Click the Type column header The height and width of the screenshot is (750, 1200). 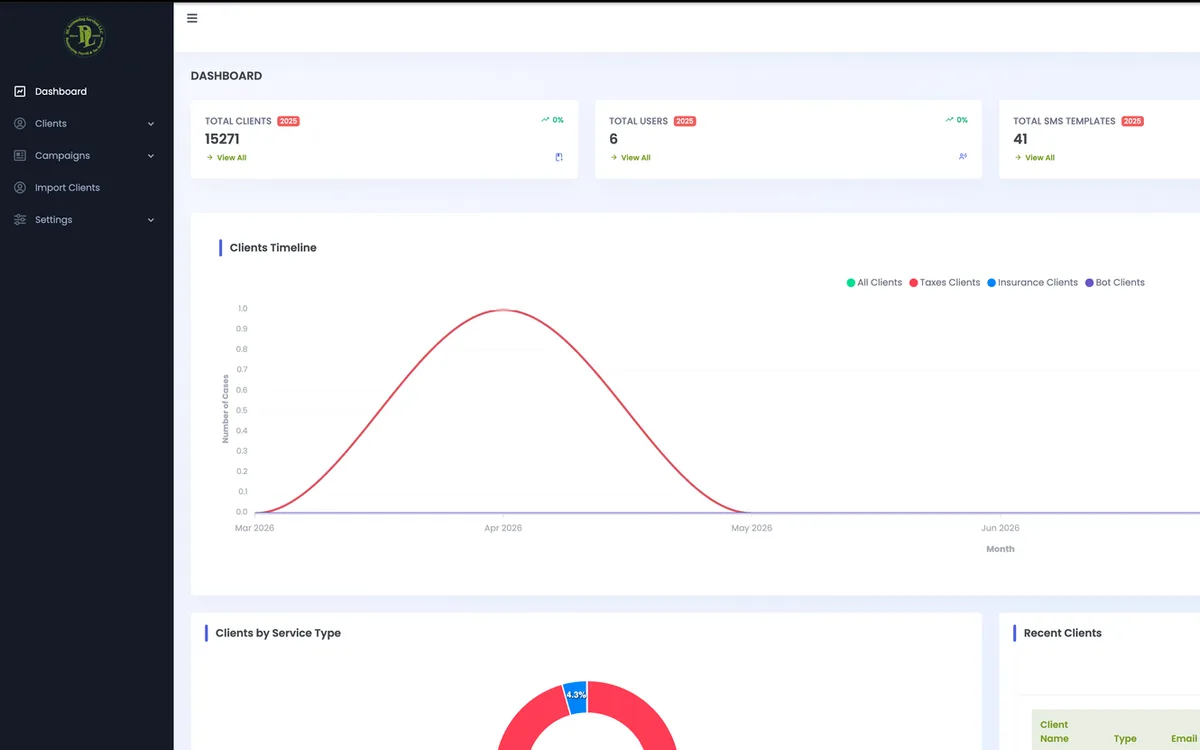click(x=1125, y=739)
